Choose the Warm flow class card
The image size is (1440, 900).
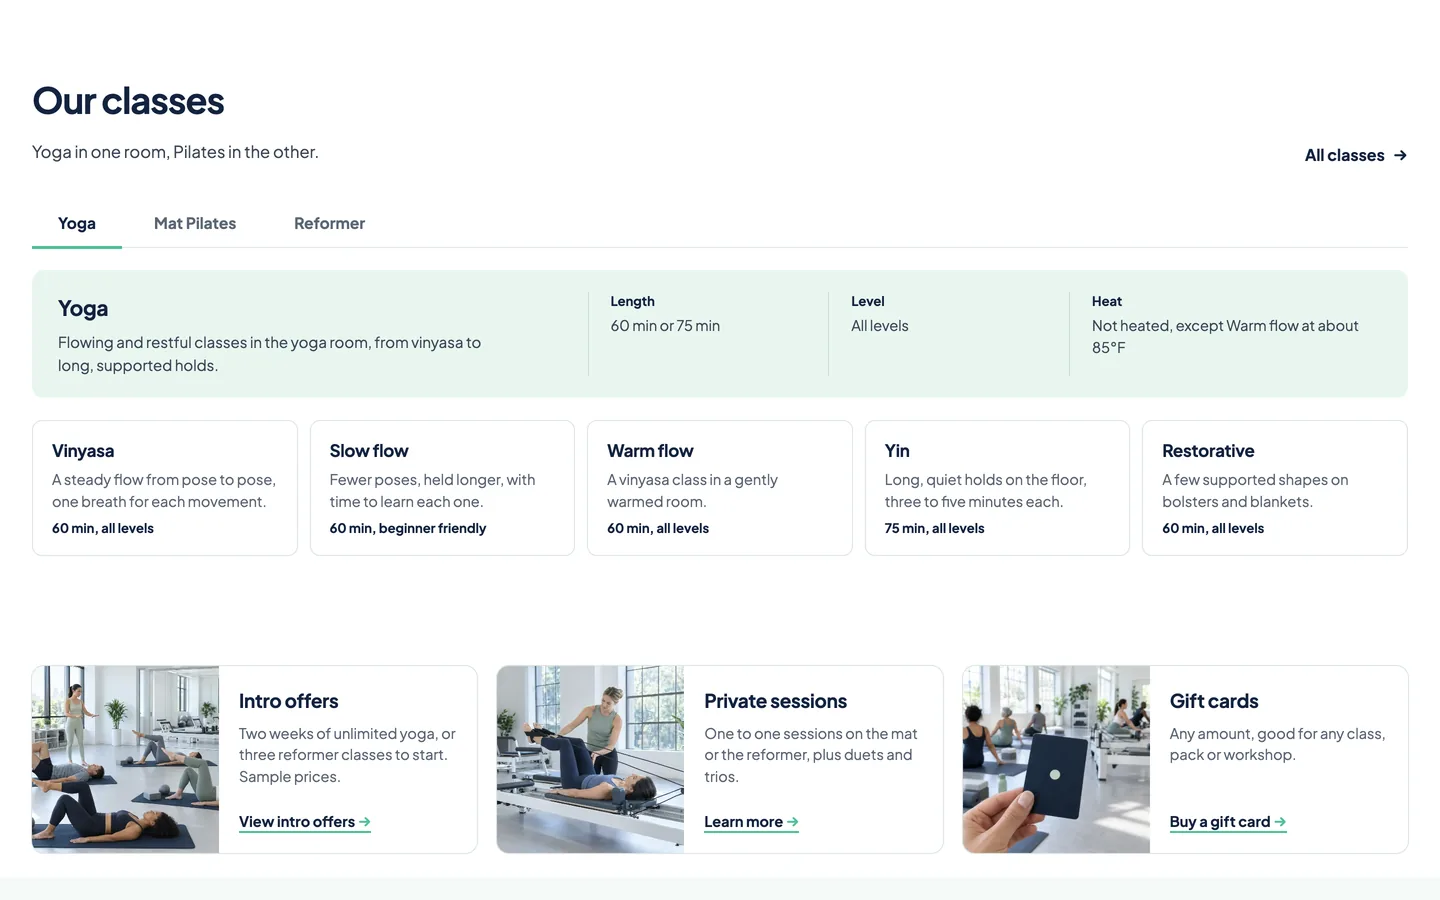pos(720,488)
